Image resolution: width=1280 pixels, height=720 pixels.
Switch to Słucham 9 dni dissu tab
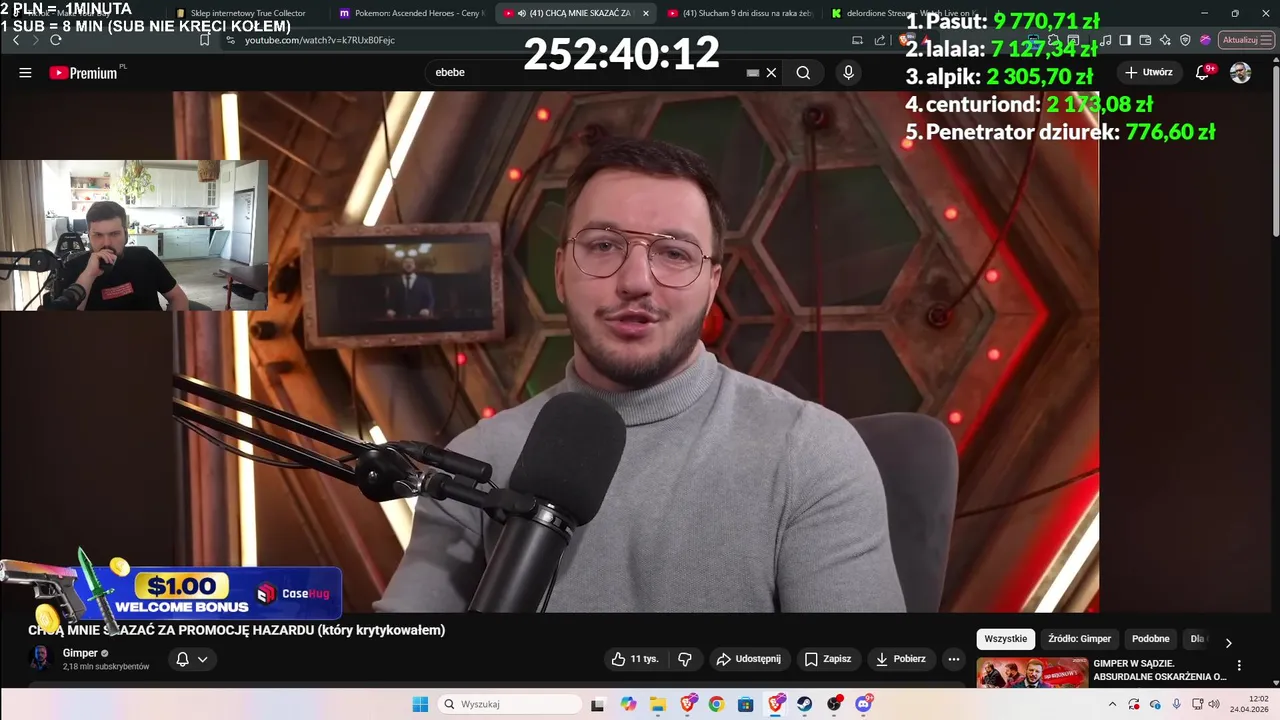pyautogui.click(x=740, y=13)
